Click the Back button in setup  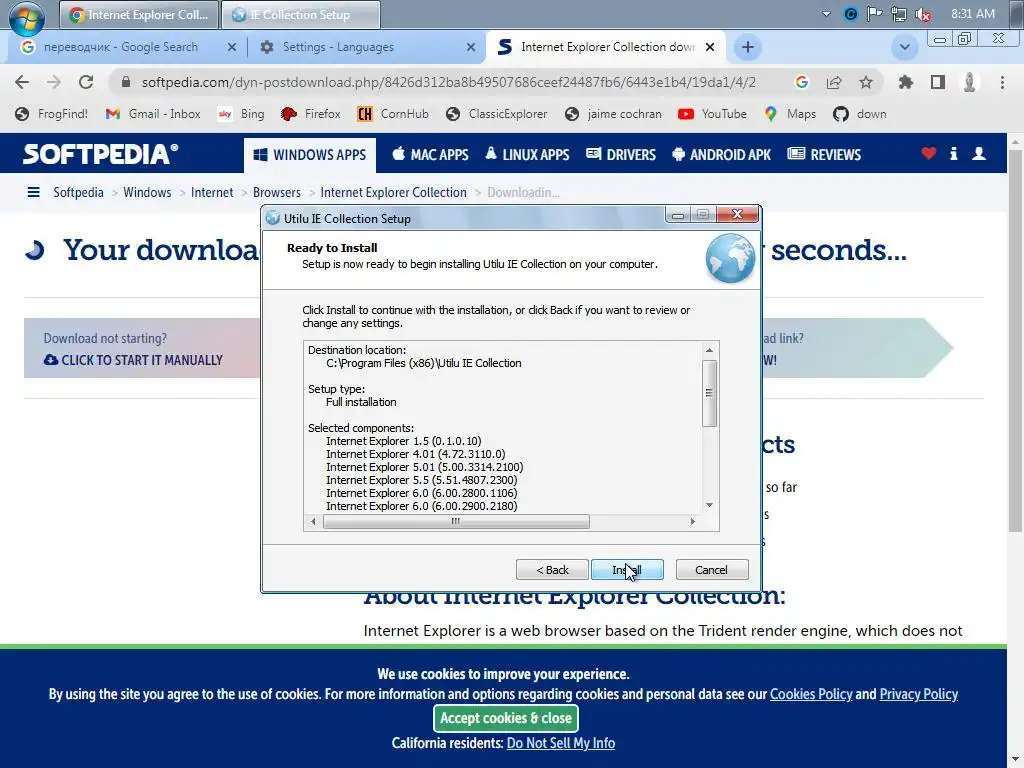click(x=552, y=569)
